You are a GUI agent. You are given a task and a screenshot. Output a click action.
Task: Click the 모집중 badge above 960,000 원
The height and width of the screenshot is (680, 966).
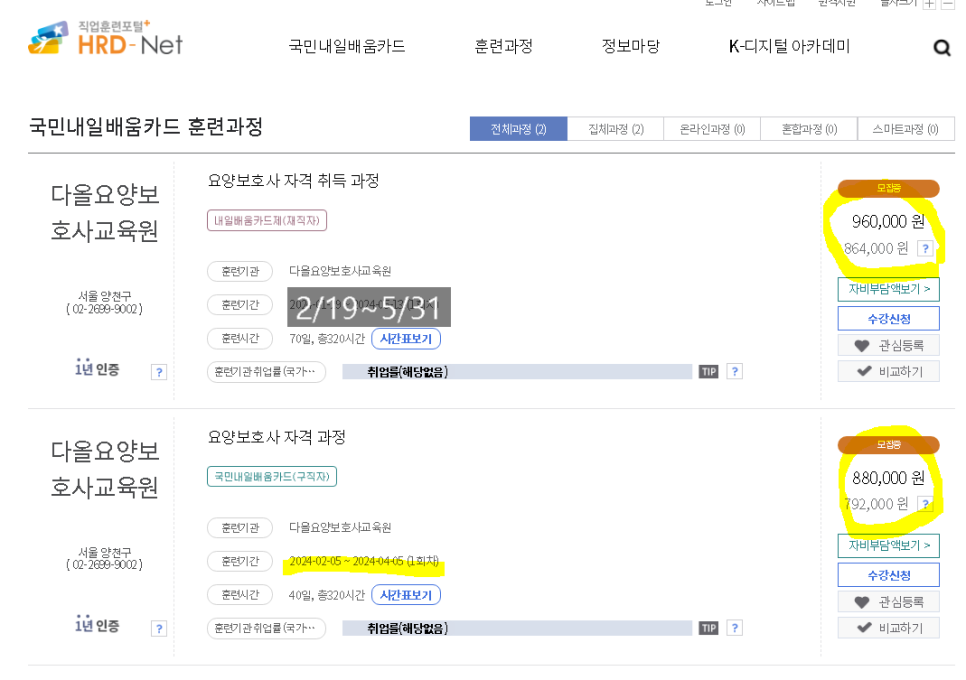(888, 188)
